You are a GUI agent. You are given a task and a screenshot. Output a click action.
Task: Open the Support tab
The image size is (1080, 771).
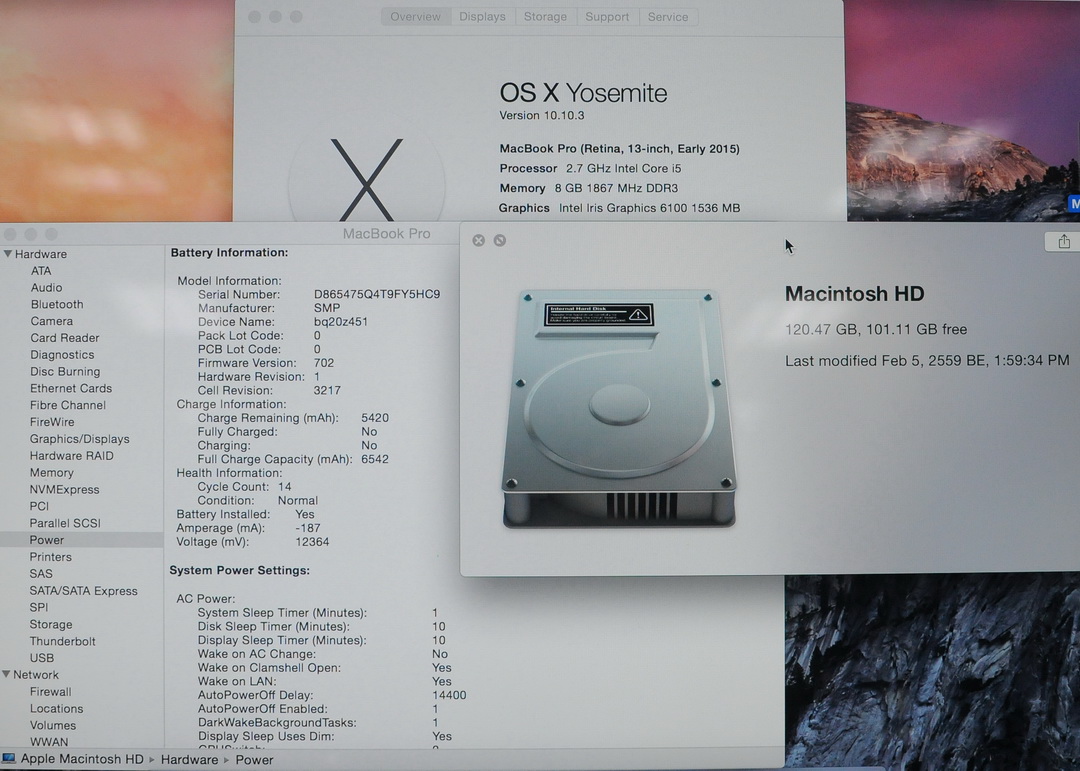607,17
